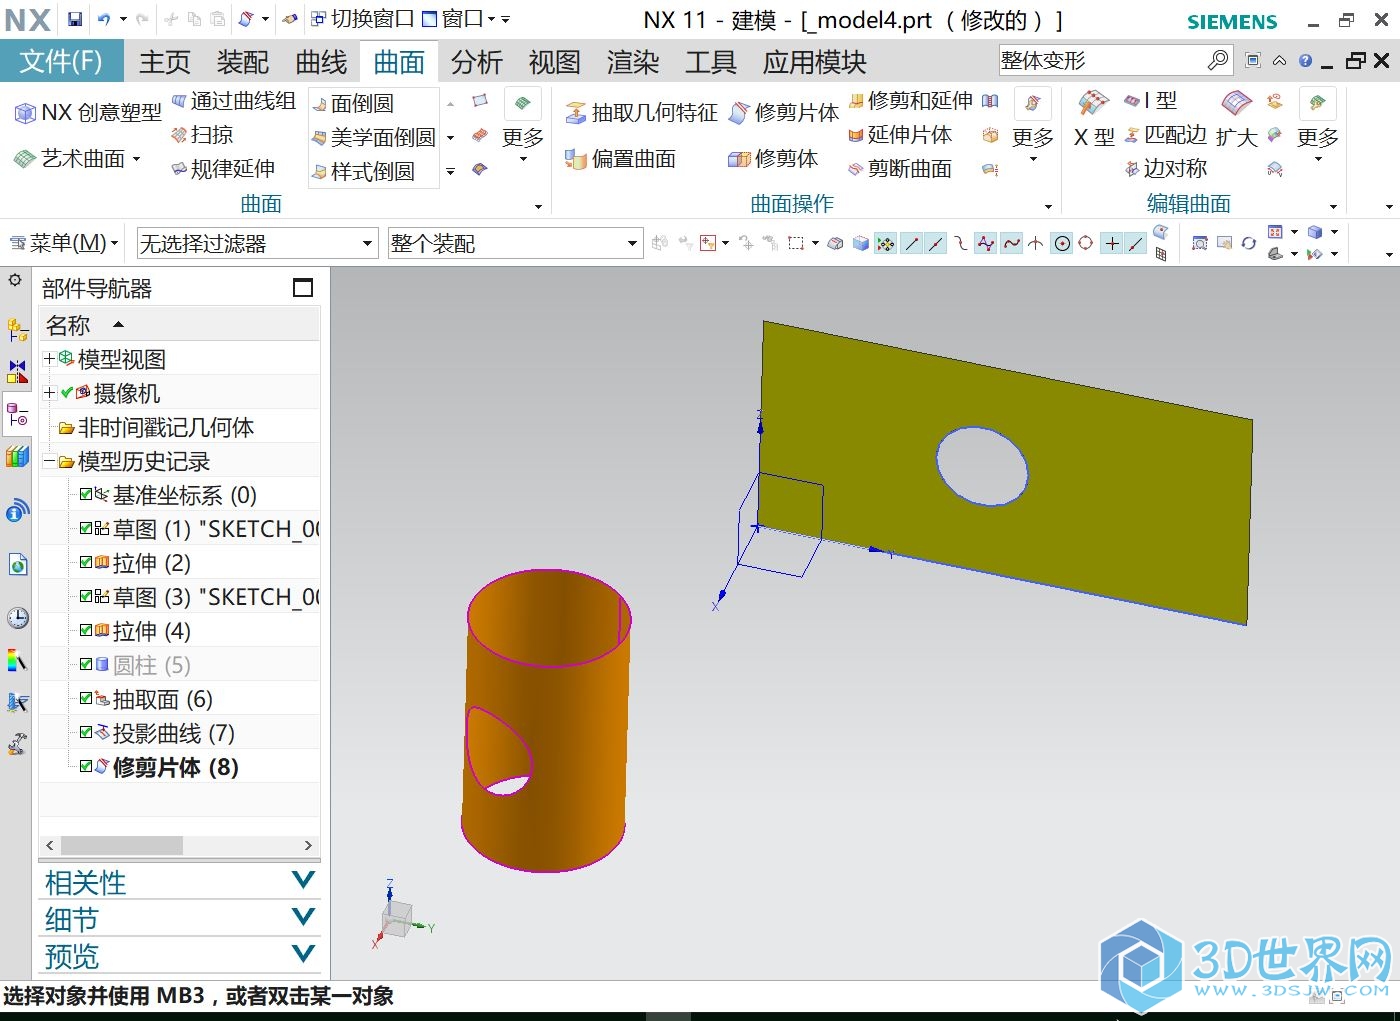Switch to the 应用模块 tab
Viewport: 1400px width, 1021px height.
(814, 62)
